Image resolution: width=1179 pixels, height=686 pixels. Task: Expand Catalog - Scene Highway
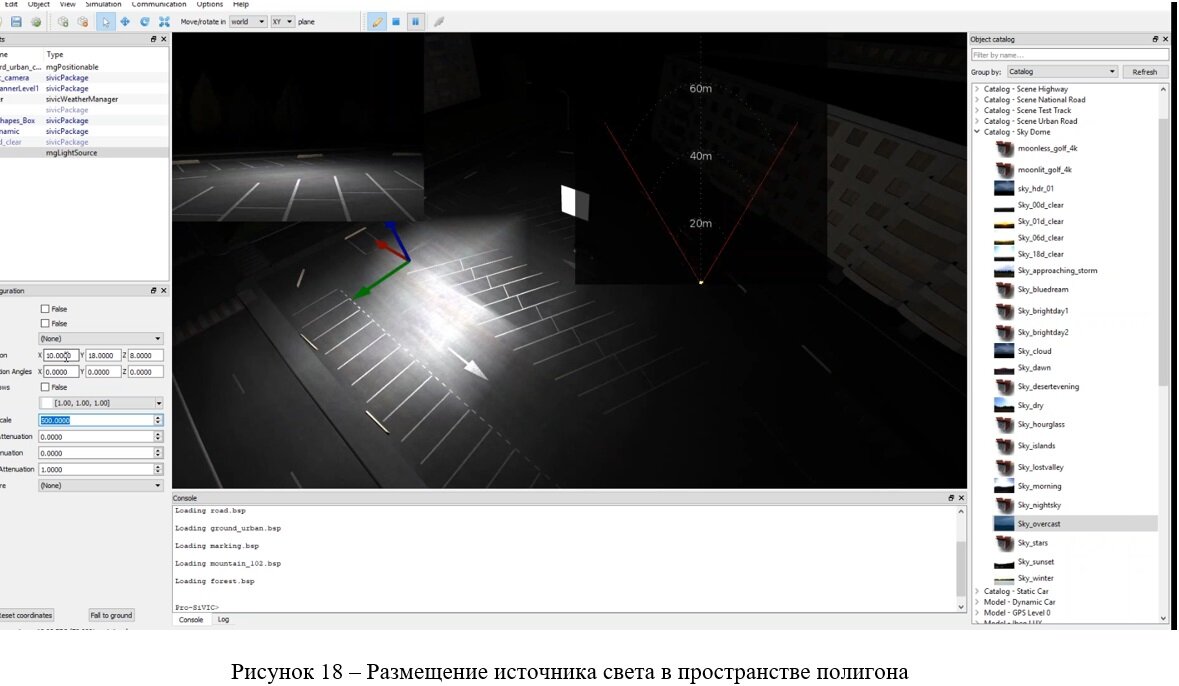tap(977, 89)
